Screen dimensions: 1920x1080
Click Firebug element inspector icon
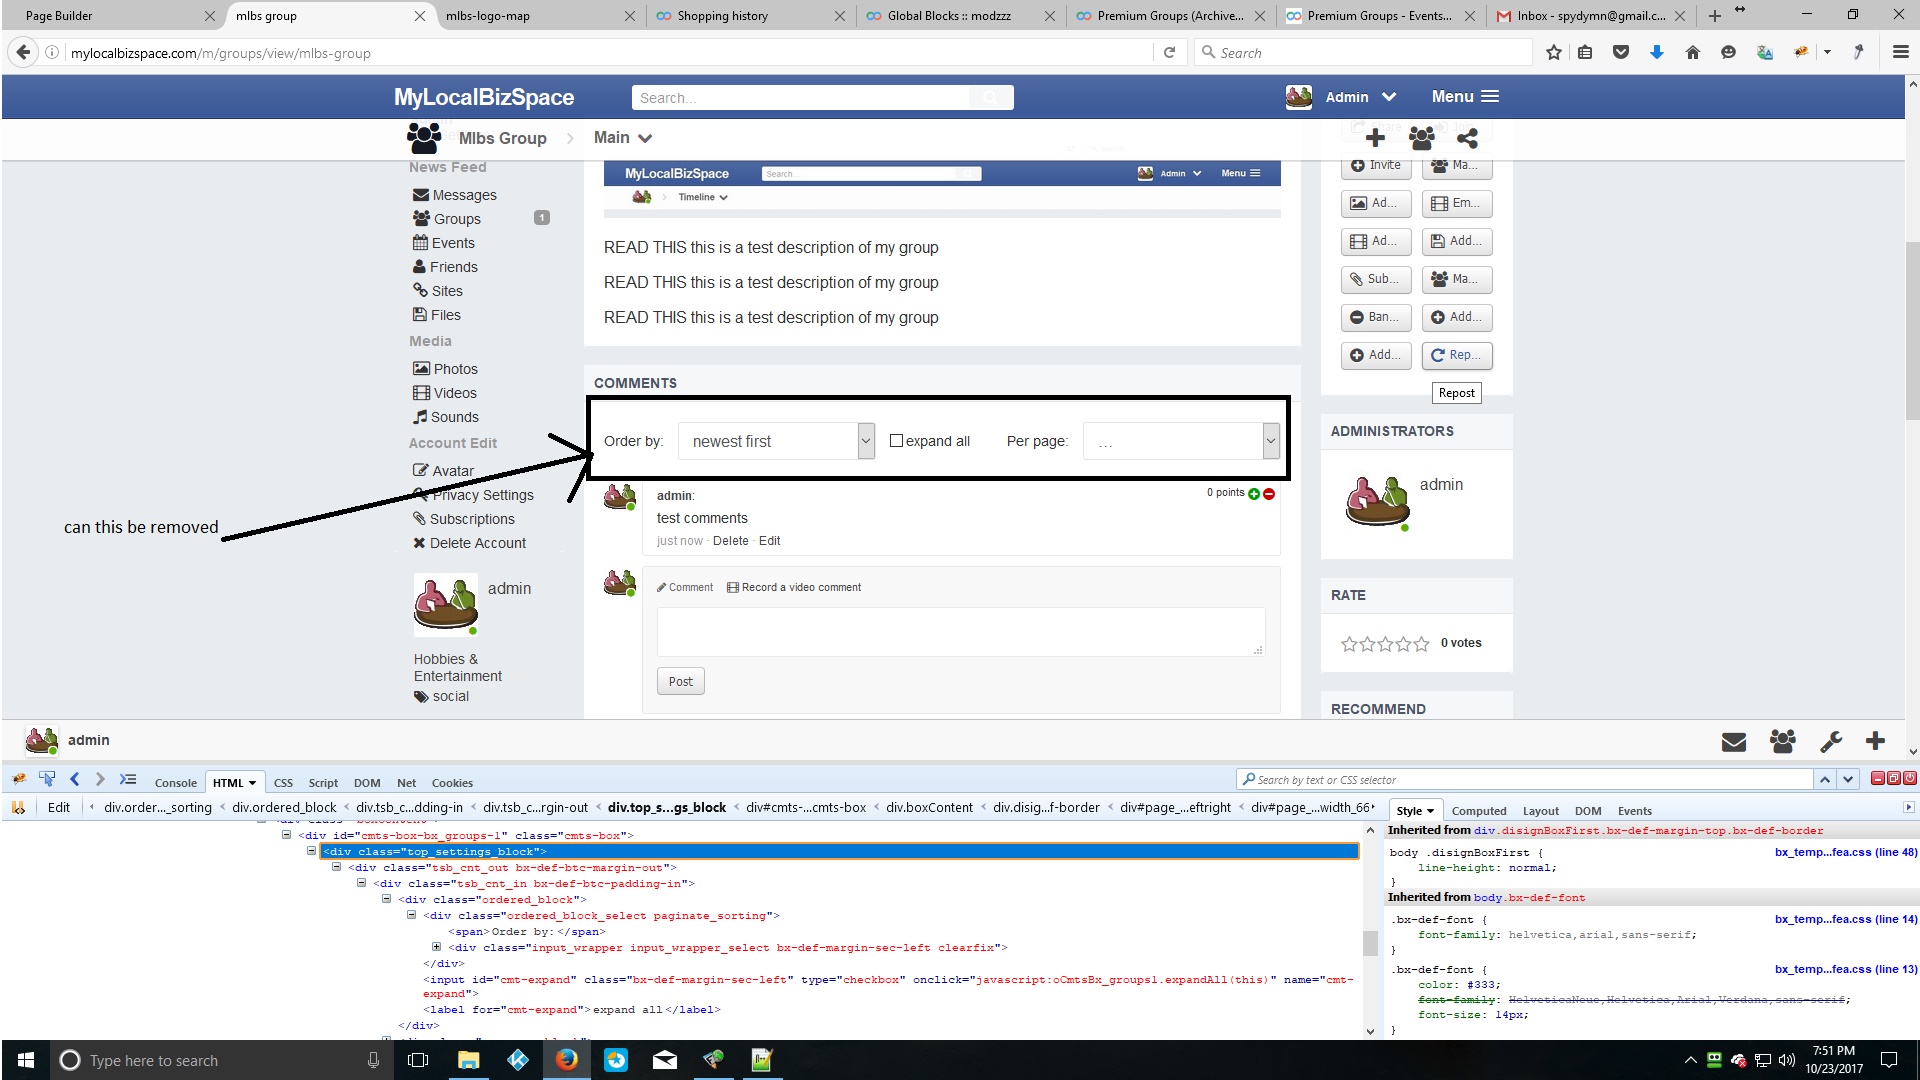click(47, 780)
